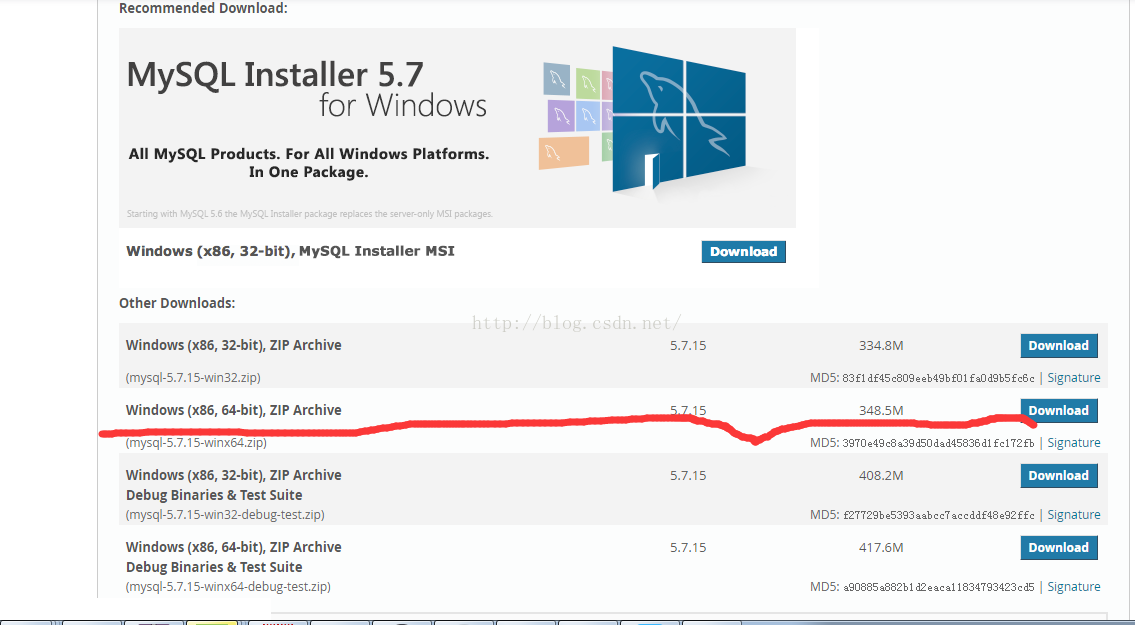
Task: Click the file size '408.2M'
Action: [x=881, y=476]
